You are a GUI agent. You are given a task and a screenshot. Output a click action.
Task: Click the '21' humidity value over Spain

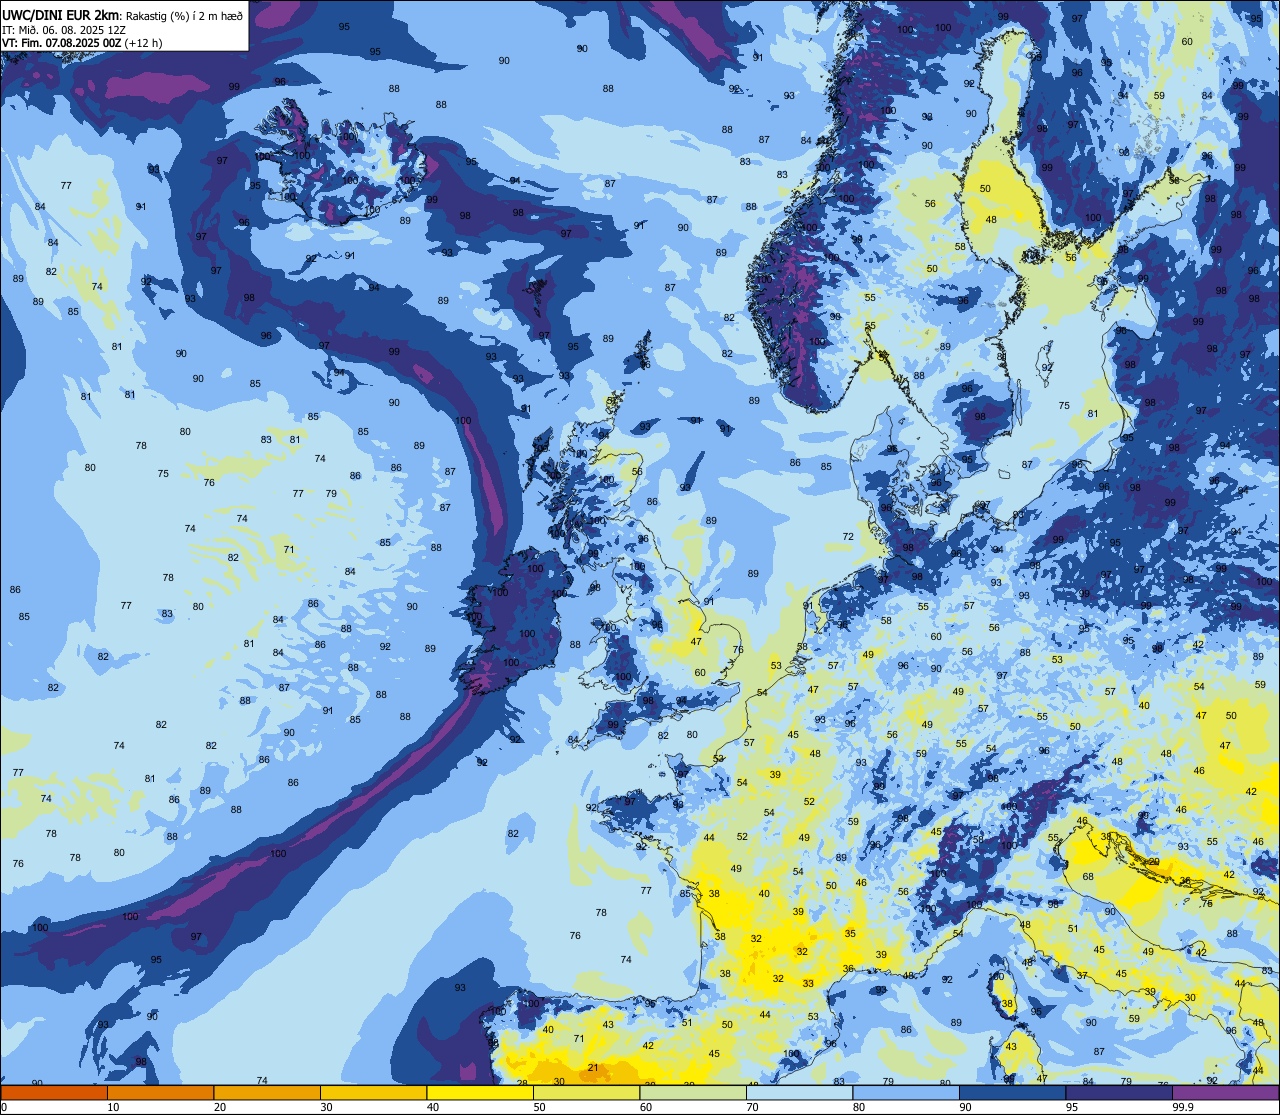[x=593, y=1068]
